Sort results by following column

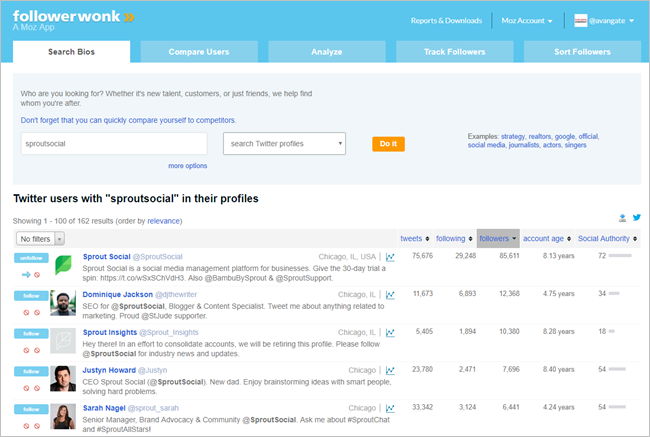[454, 238]
